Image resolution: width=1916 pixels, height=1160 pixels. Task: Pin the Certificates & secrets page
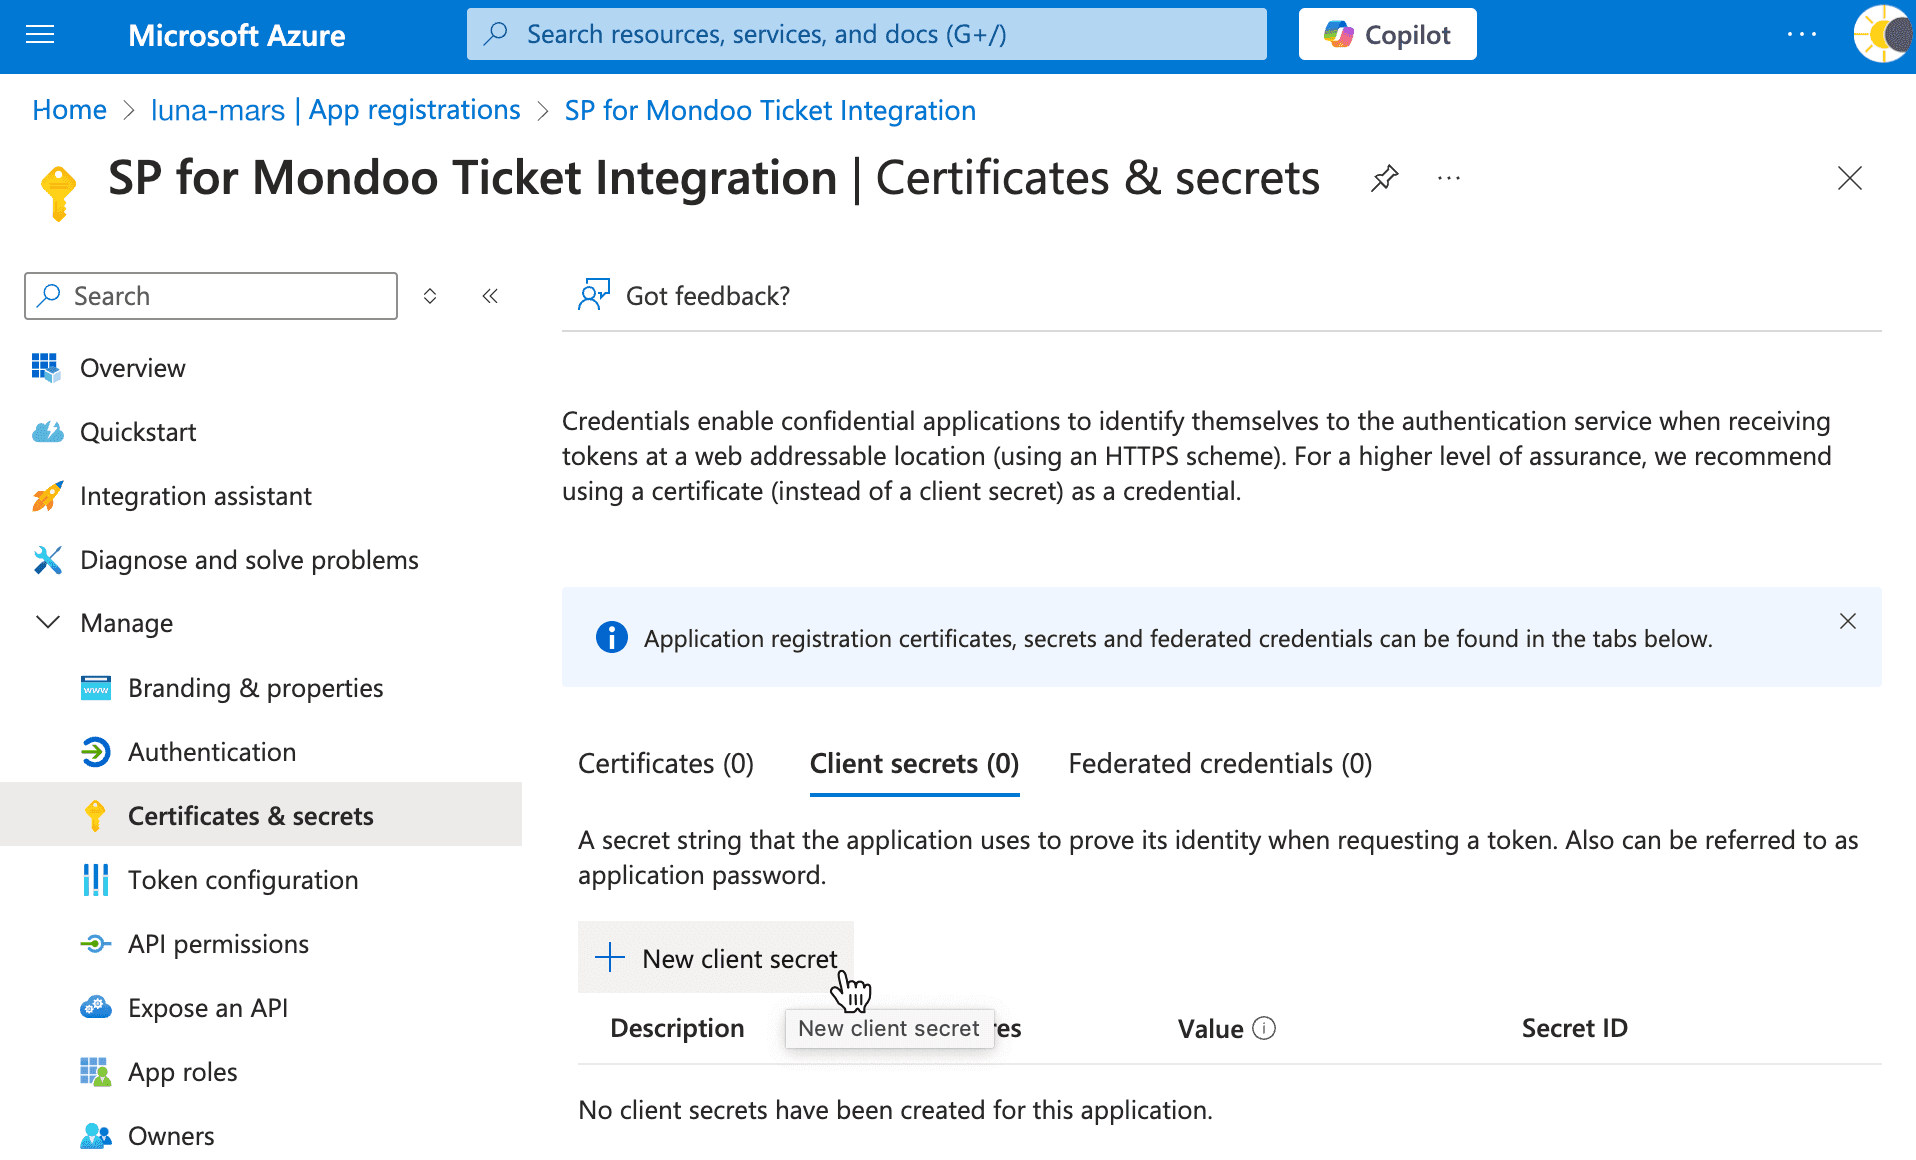(1384, 178)
